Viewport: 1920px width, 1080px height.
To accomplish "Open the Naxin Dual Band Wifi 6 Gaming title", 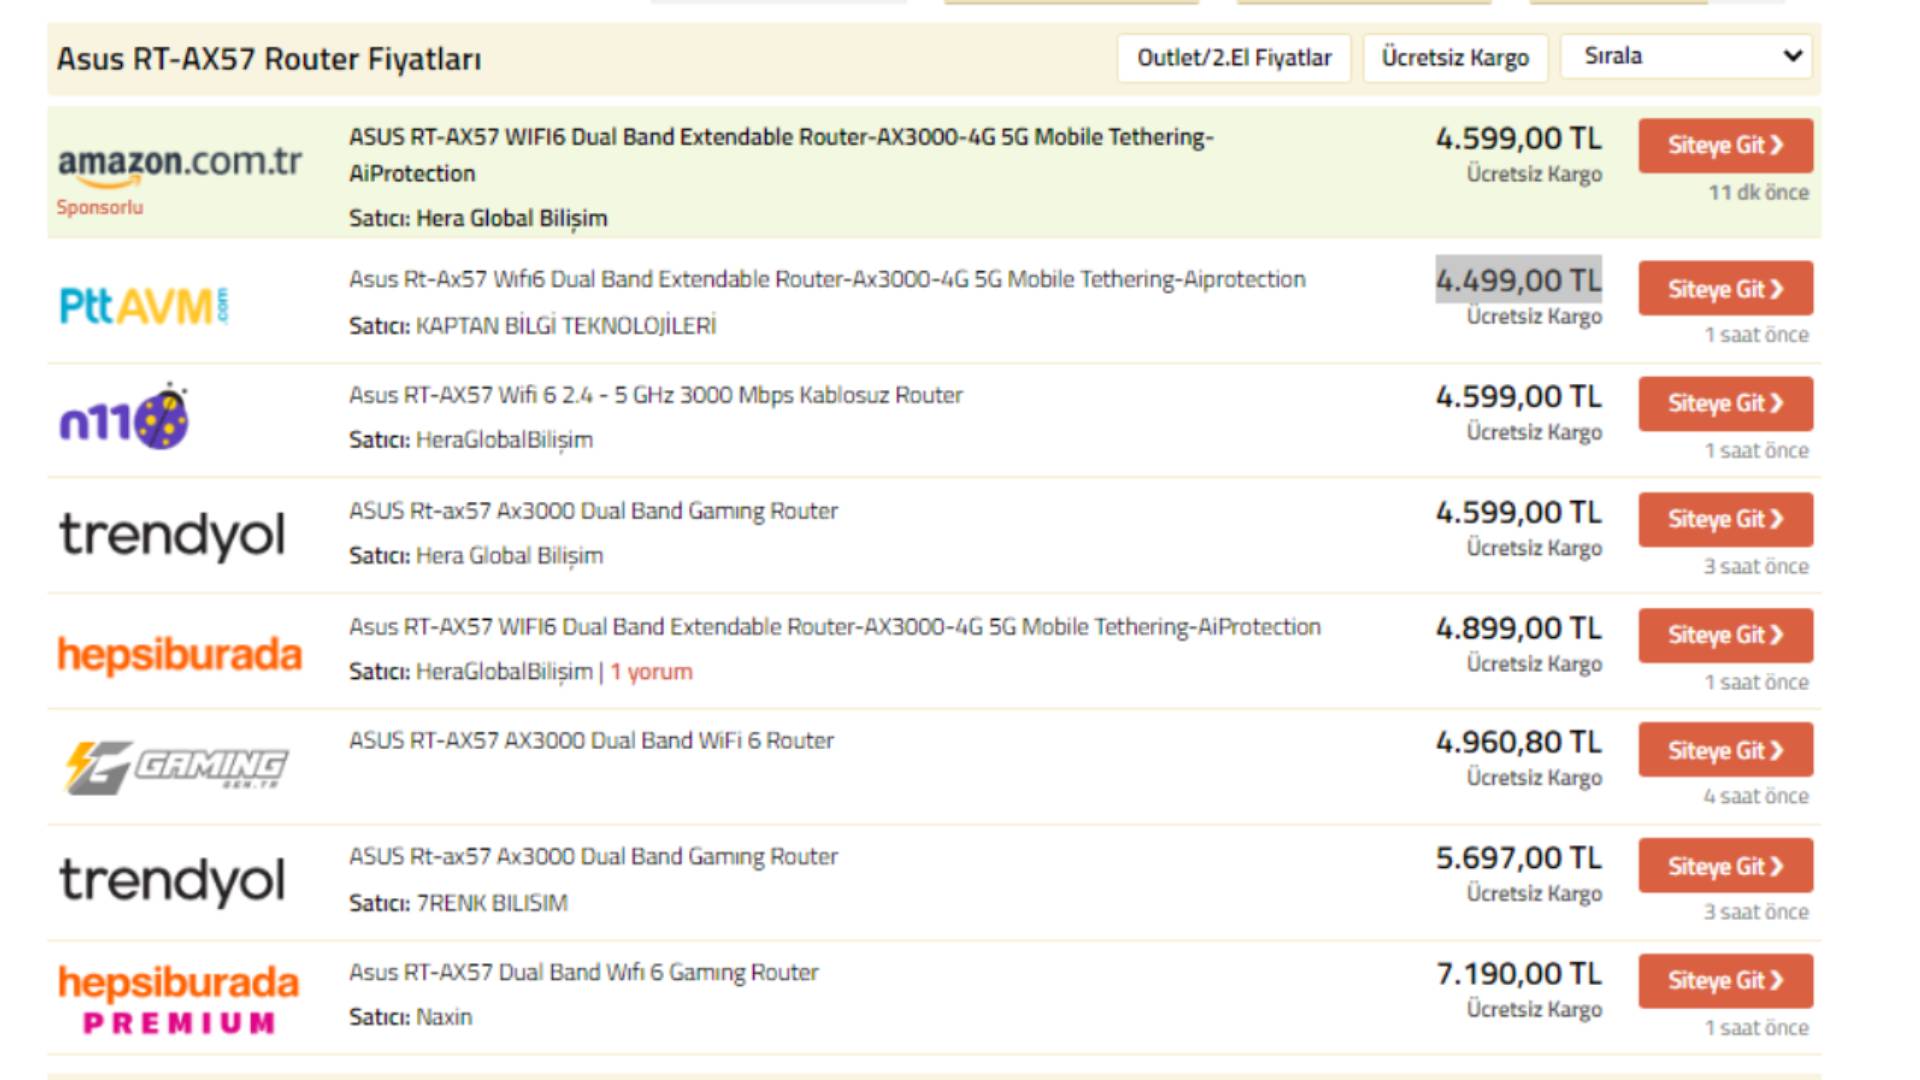I will tap(583, 973).
